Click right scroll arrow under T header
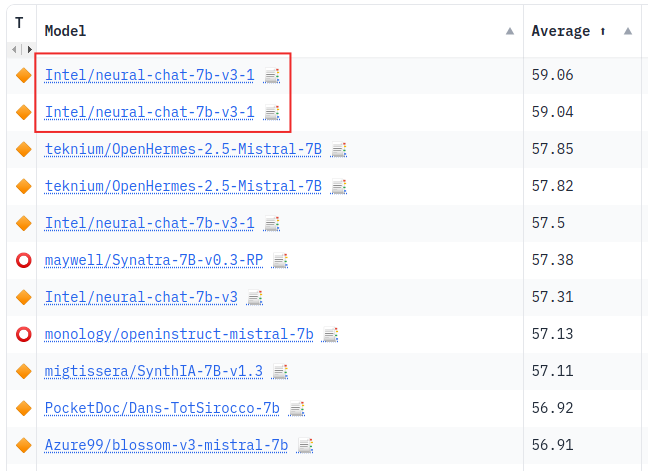The height and width of the screenshot is (471, 648). tap(29, 50)
